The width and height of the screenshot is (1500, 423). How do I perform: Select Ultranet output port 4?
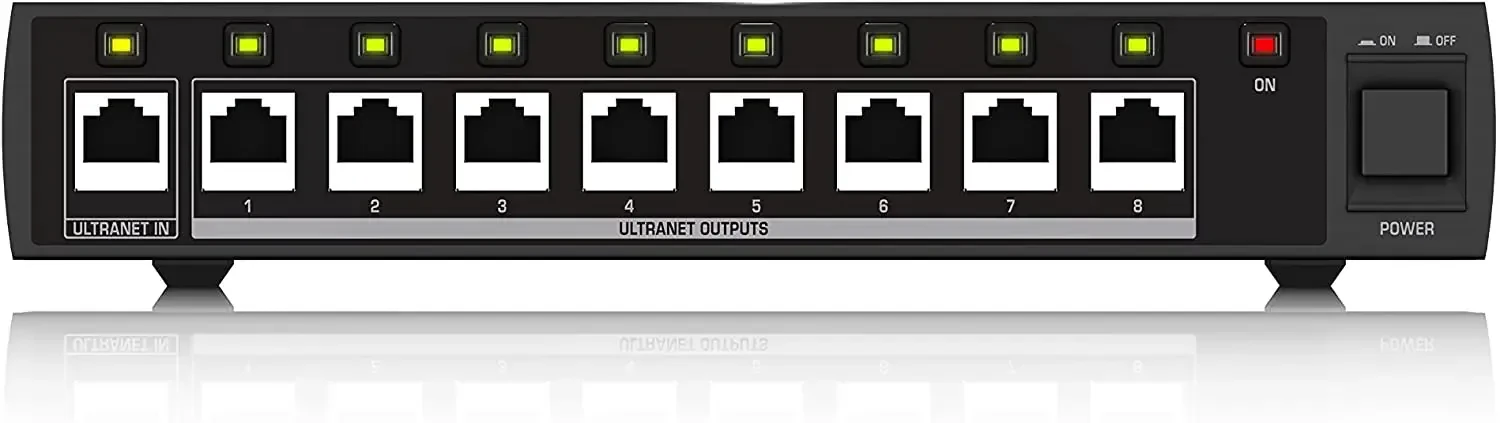(629, 141)
